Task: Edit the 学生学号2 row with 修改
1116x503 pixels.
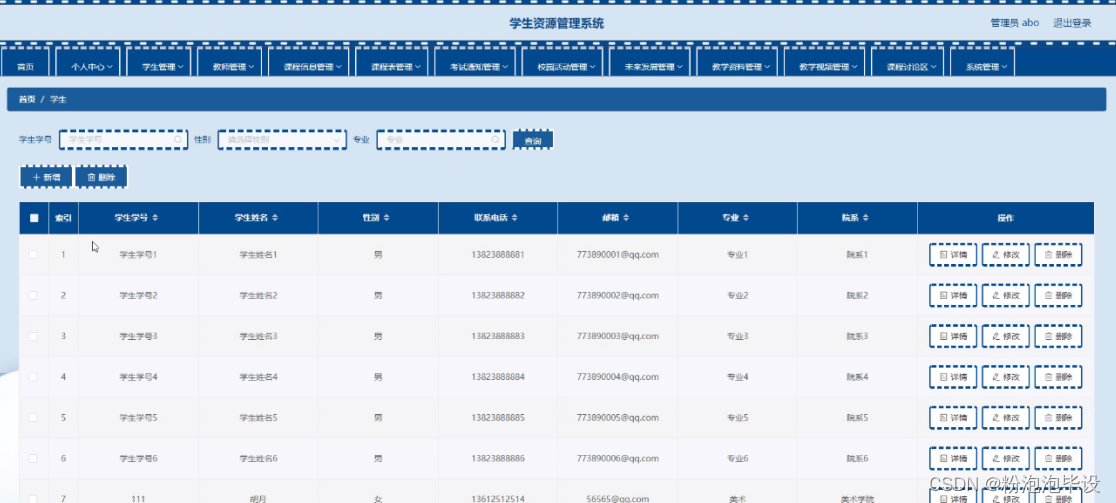Action: 1006,295
